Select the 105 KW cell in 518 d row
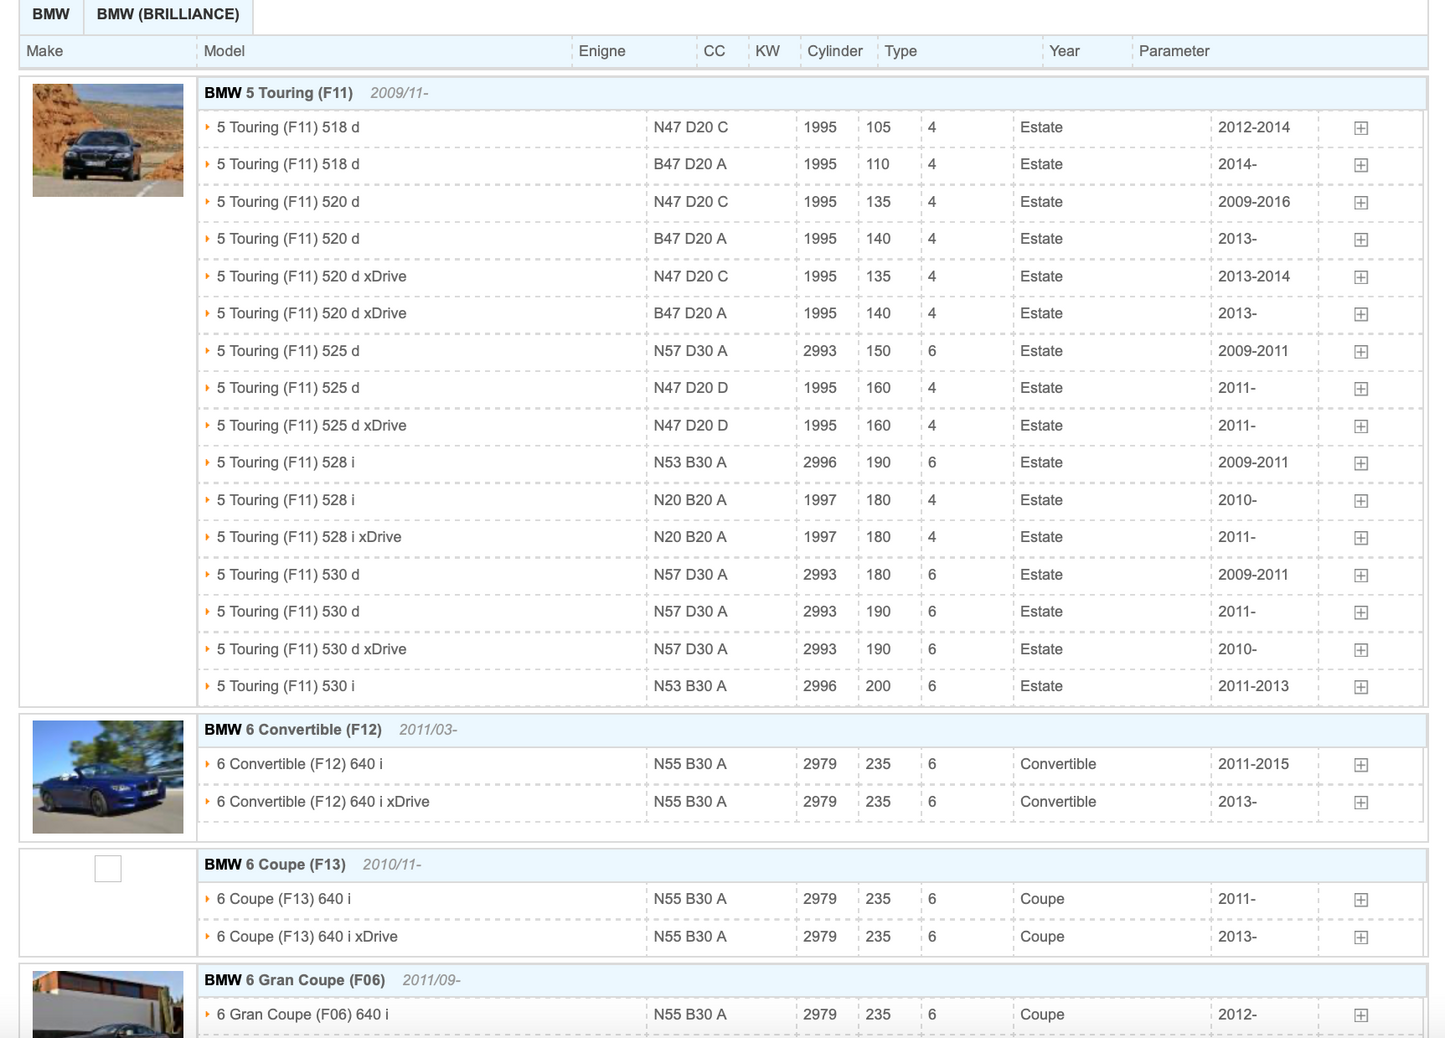The width and height of the screenshot is (1445, 1038). (878, 128)
